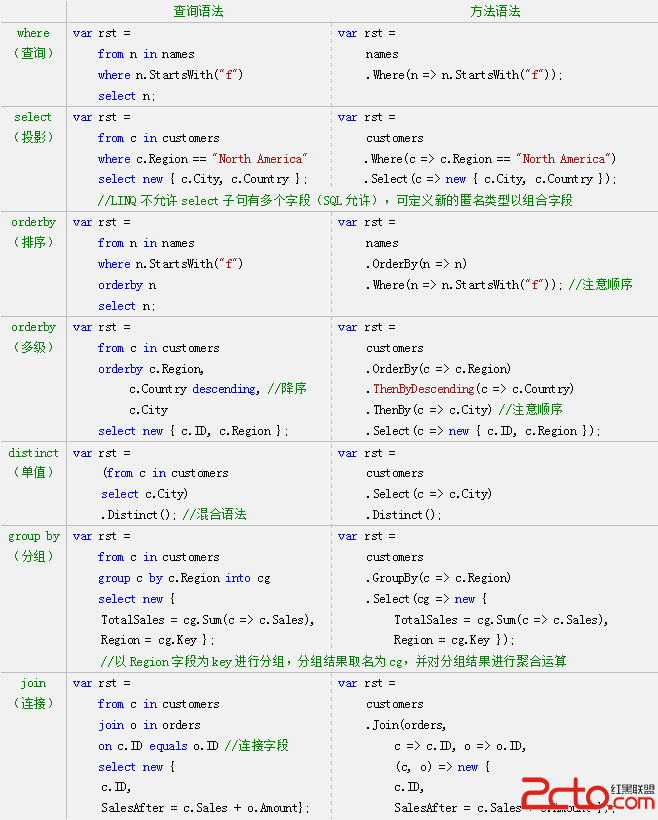
Task: Click '.Select(c => new { c.City, c.Country });'
Action: click(491, 179)
